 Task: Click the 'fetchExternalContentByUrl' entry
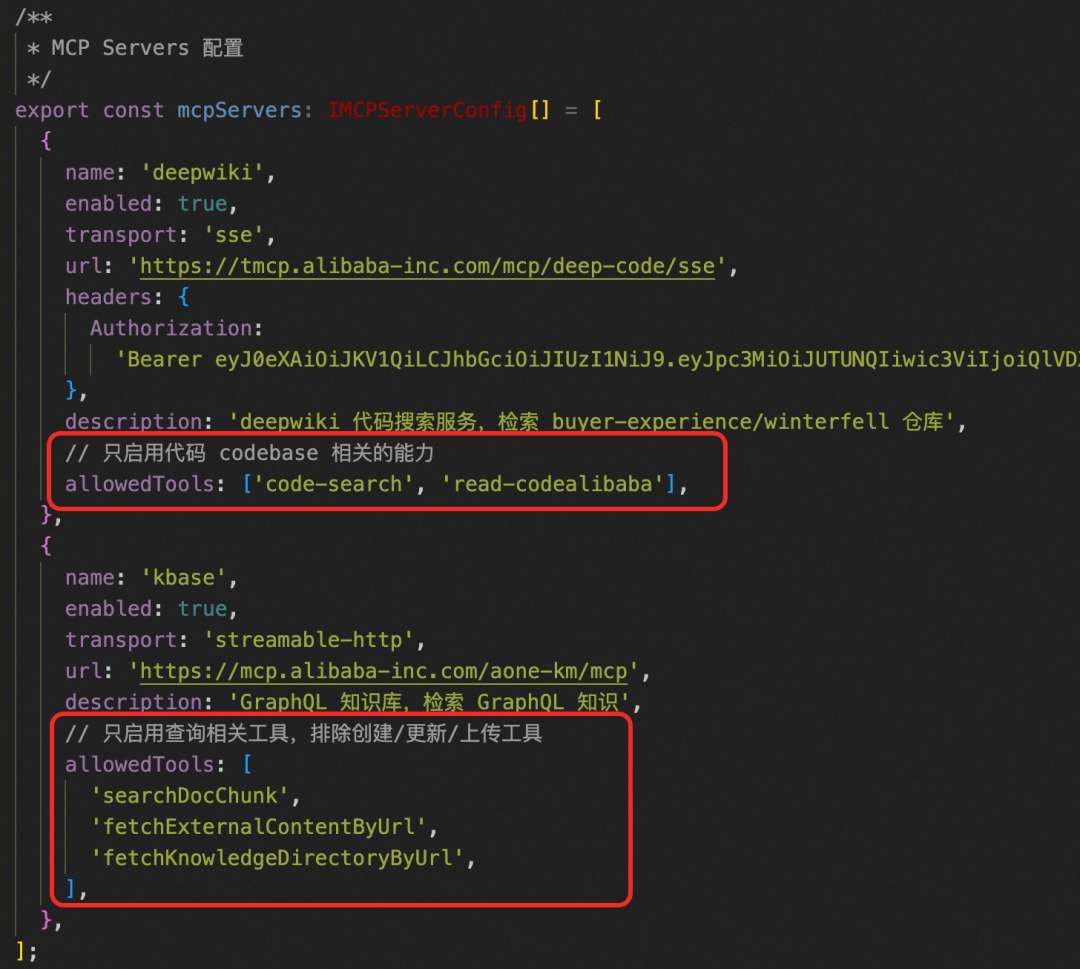pos(259,827)
